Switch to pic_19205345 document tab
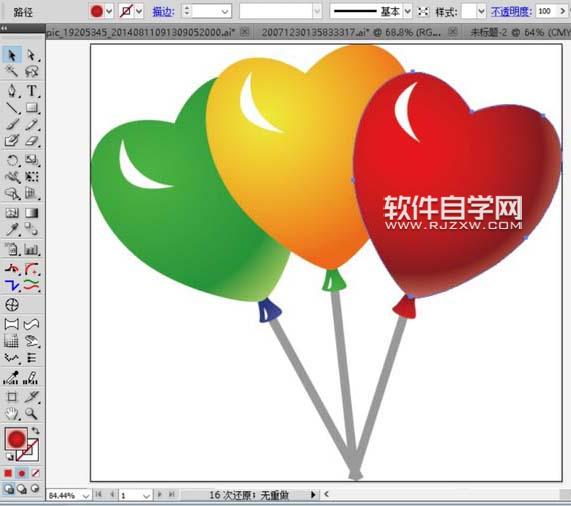 (141, 32)
